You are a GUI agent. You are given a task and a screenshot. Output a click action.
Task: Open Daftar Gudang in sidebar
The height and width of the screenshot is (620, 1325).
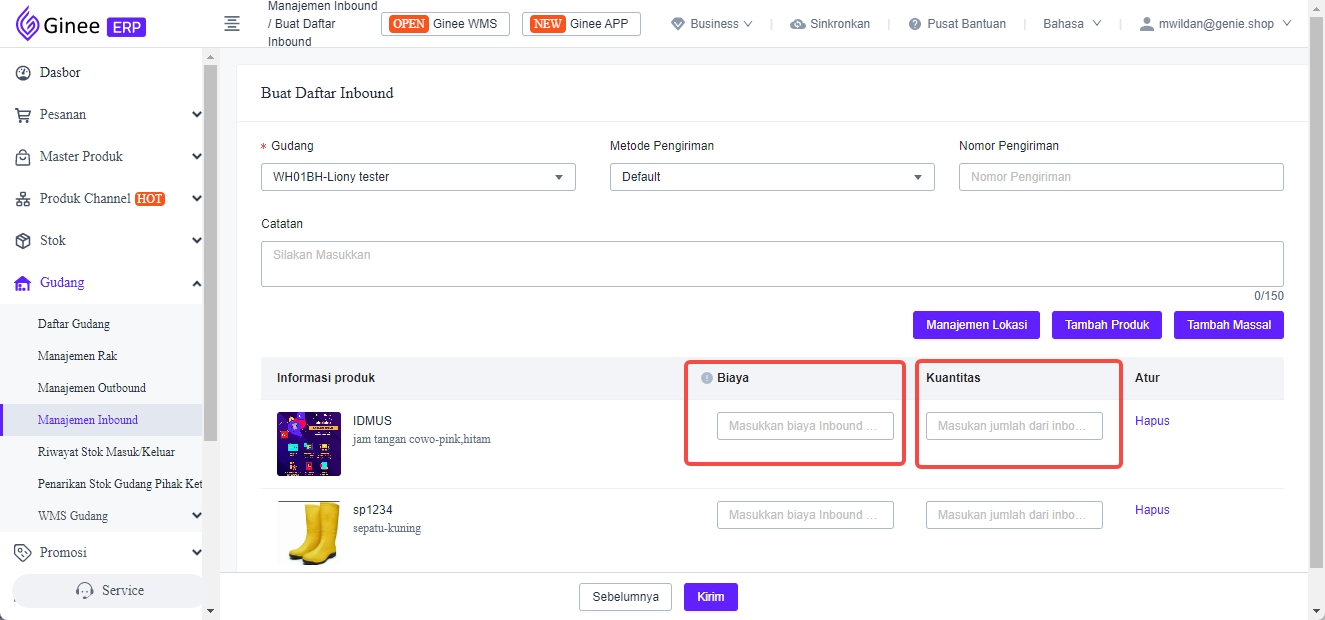[x=74, y=324]
